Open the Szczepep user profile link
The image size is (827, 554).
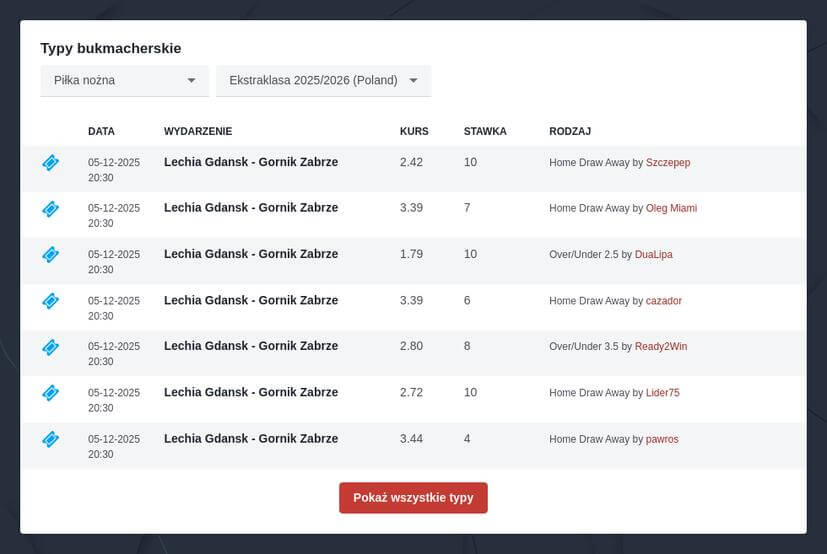point(668,162)
